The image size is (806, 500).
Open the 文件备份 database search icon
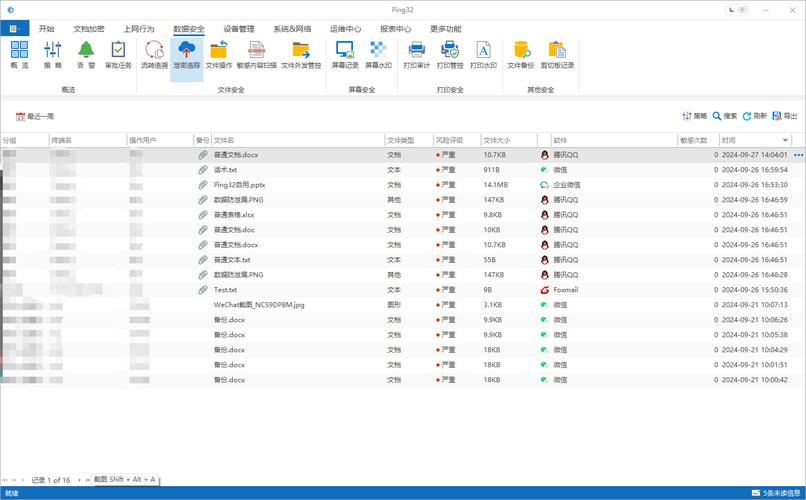point(521,49)
